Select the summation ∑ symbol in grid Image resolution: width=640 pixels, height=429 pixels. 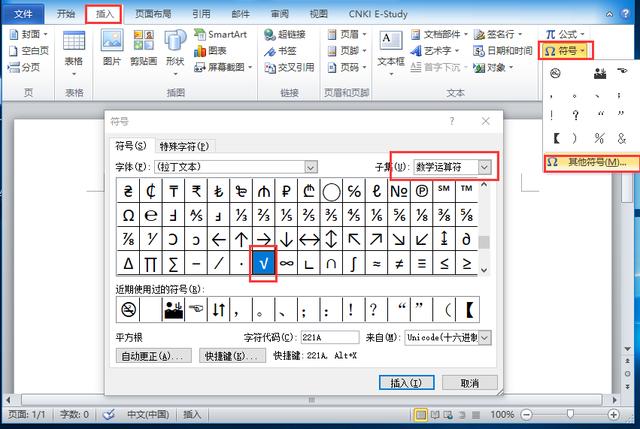click(x=173, y=264)
